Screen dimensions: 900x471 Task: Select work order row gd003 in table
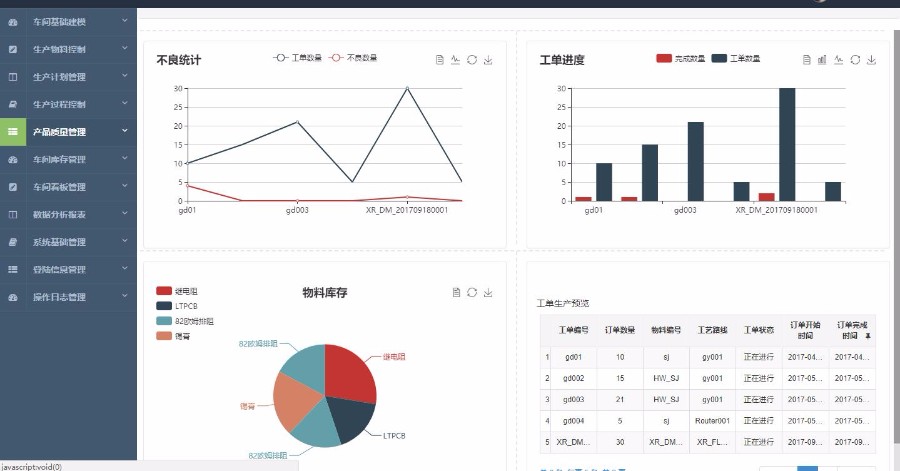pyautogui.click(x=708, y=399)
